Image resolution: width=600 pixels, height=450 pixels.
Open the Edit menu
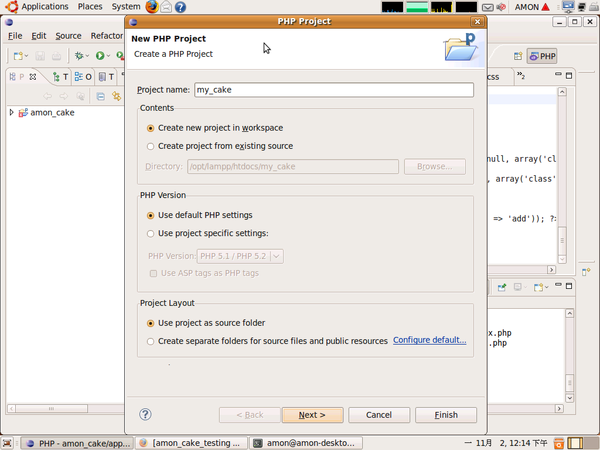click(x=39, y=36)
